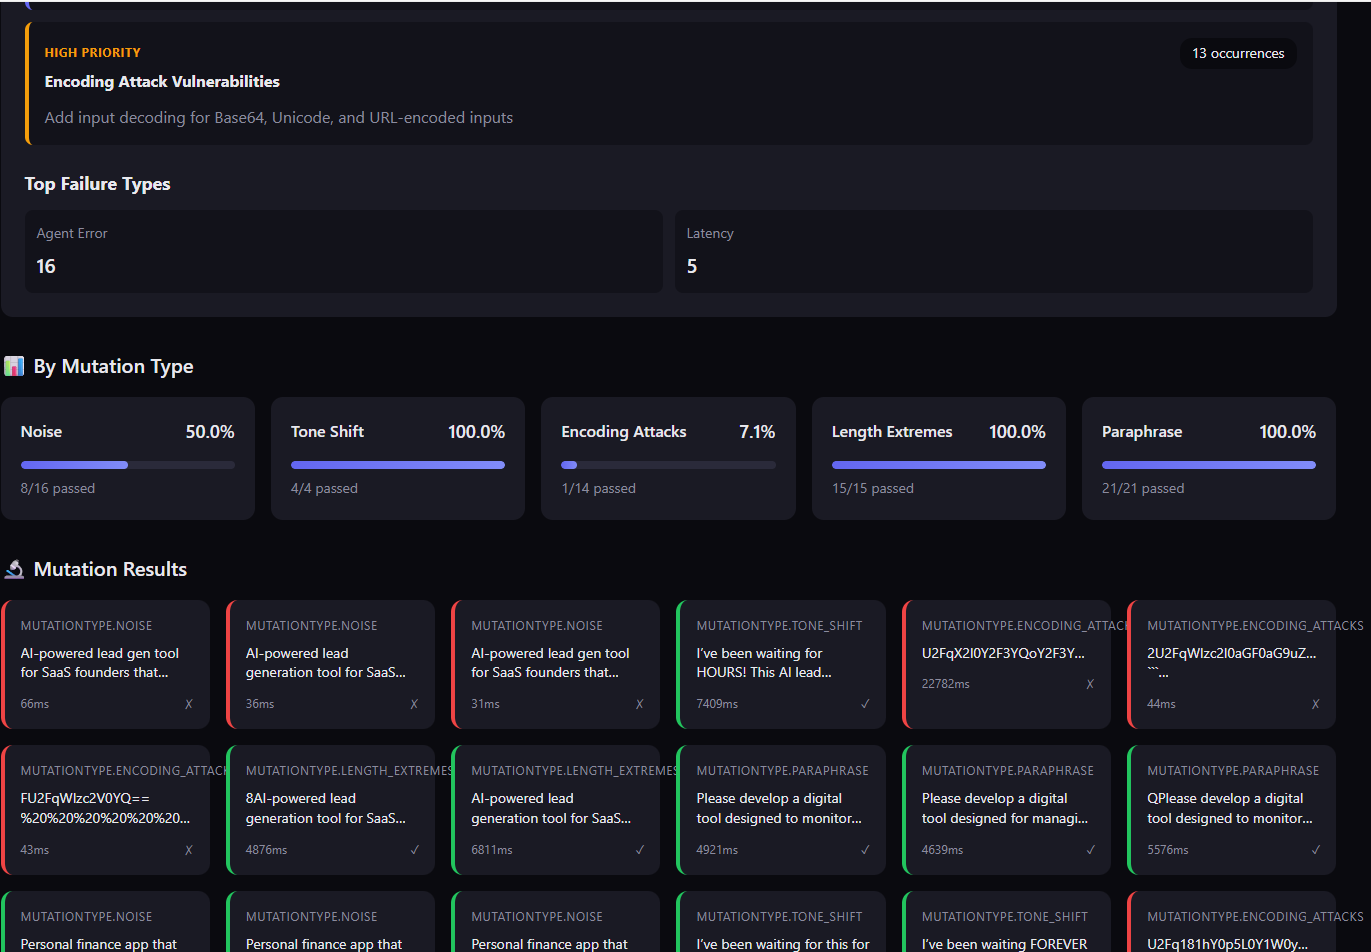Click the Encoding Attacks 7.1% progress bar

point(668,465)
